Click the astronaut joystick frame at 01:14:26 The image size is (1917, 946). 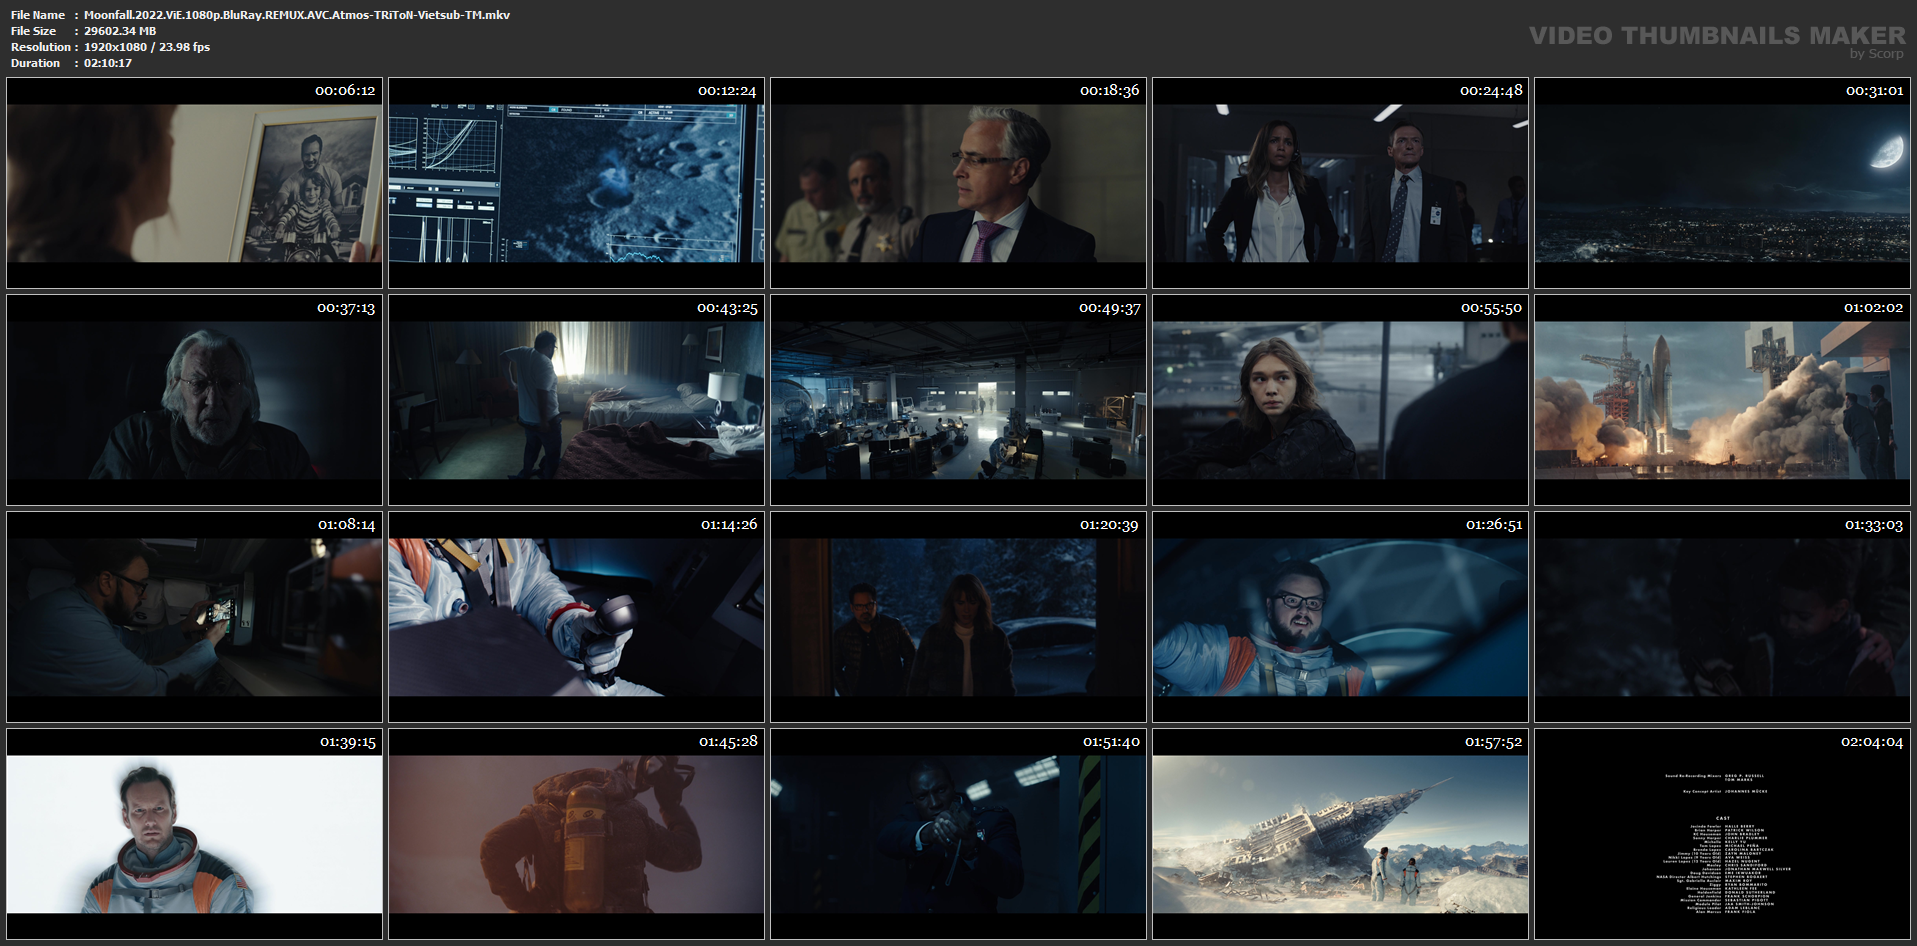[576, 617]
